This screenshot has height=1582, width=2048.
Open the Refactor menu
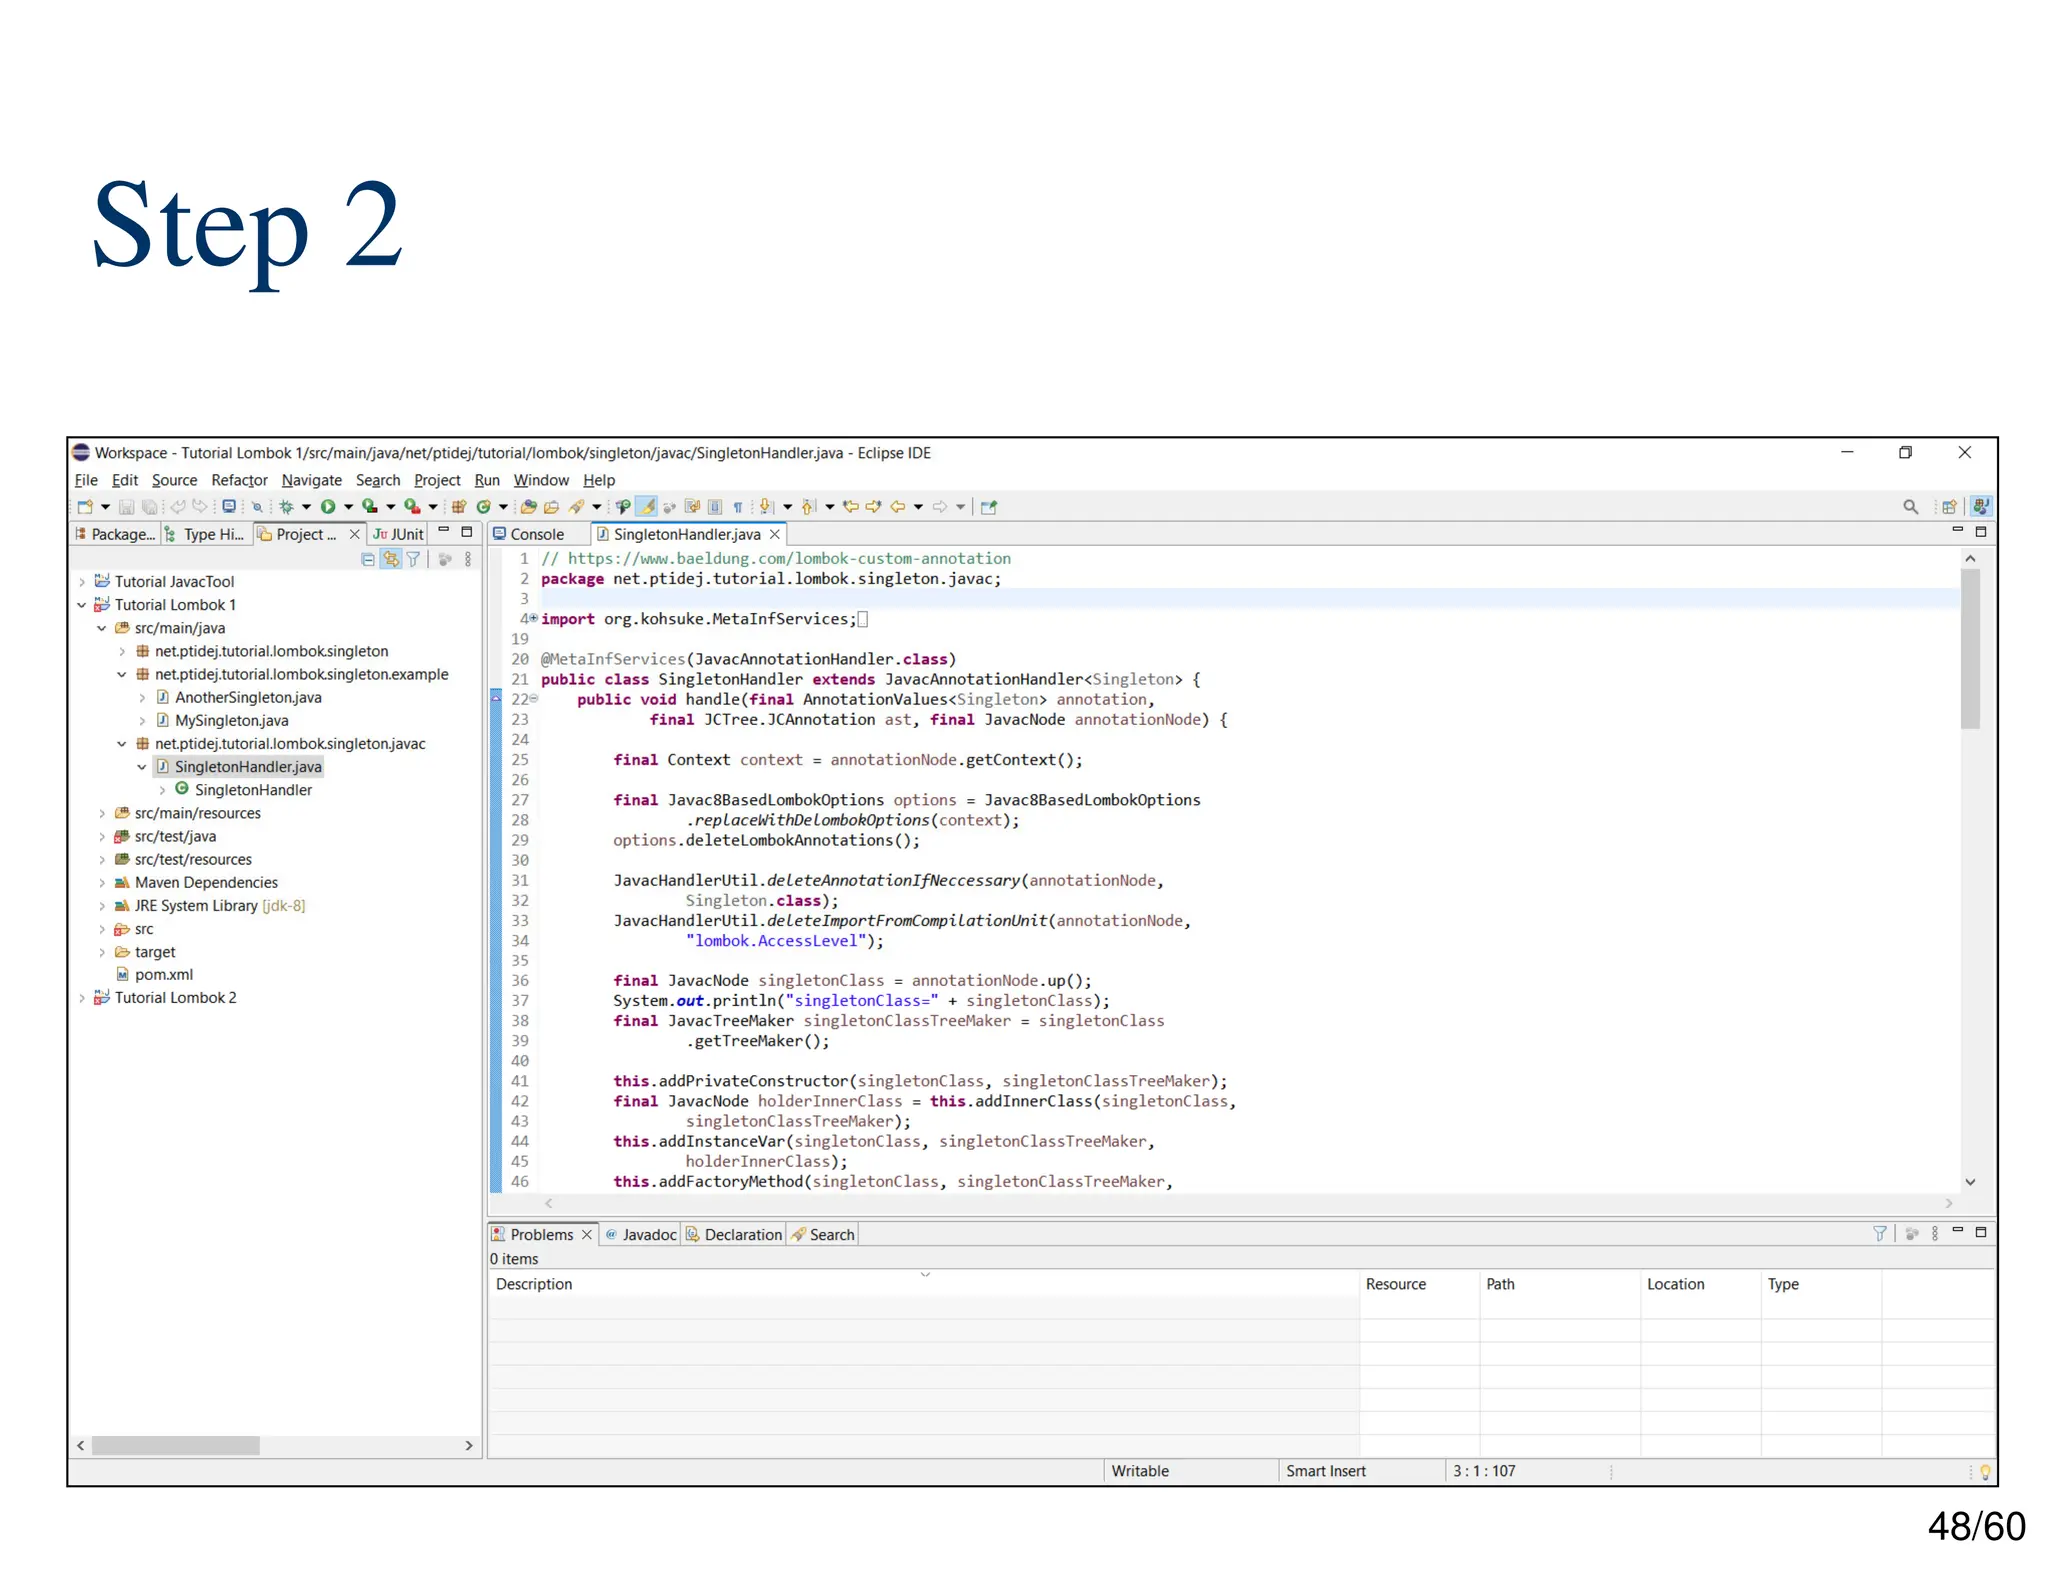239,480
